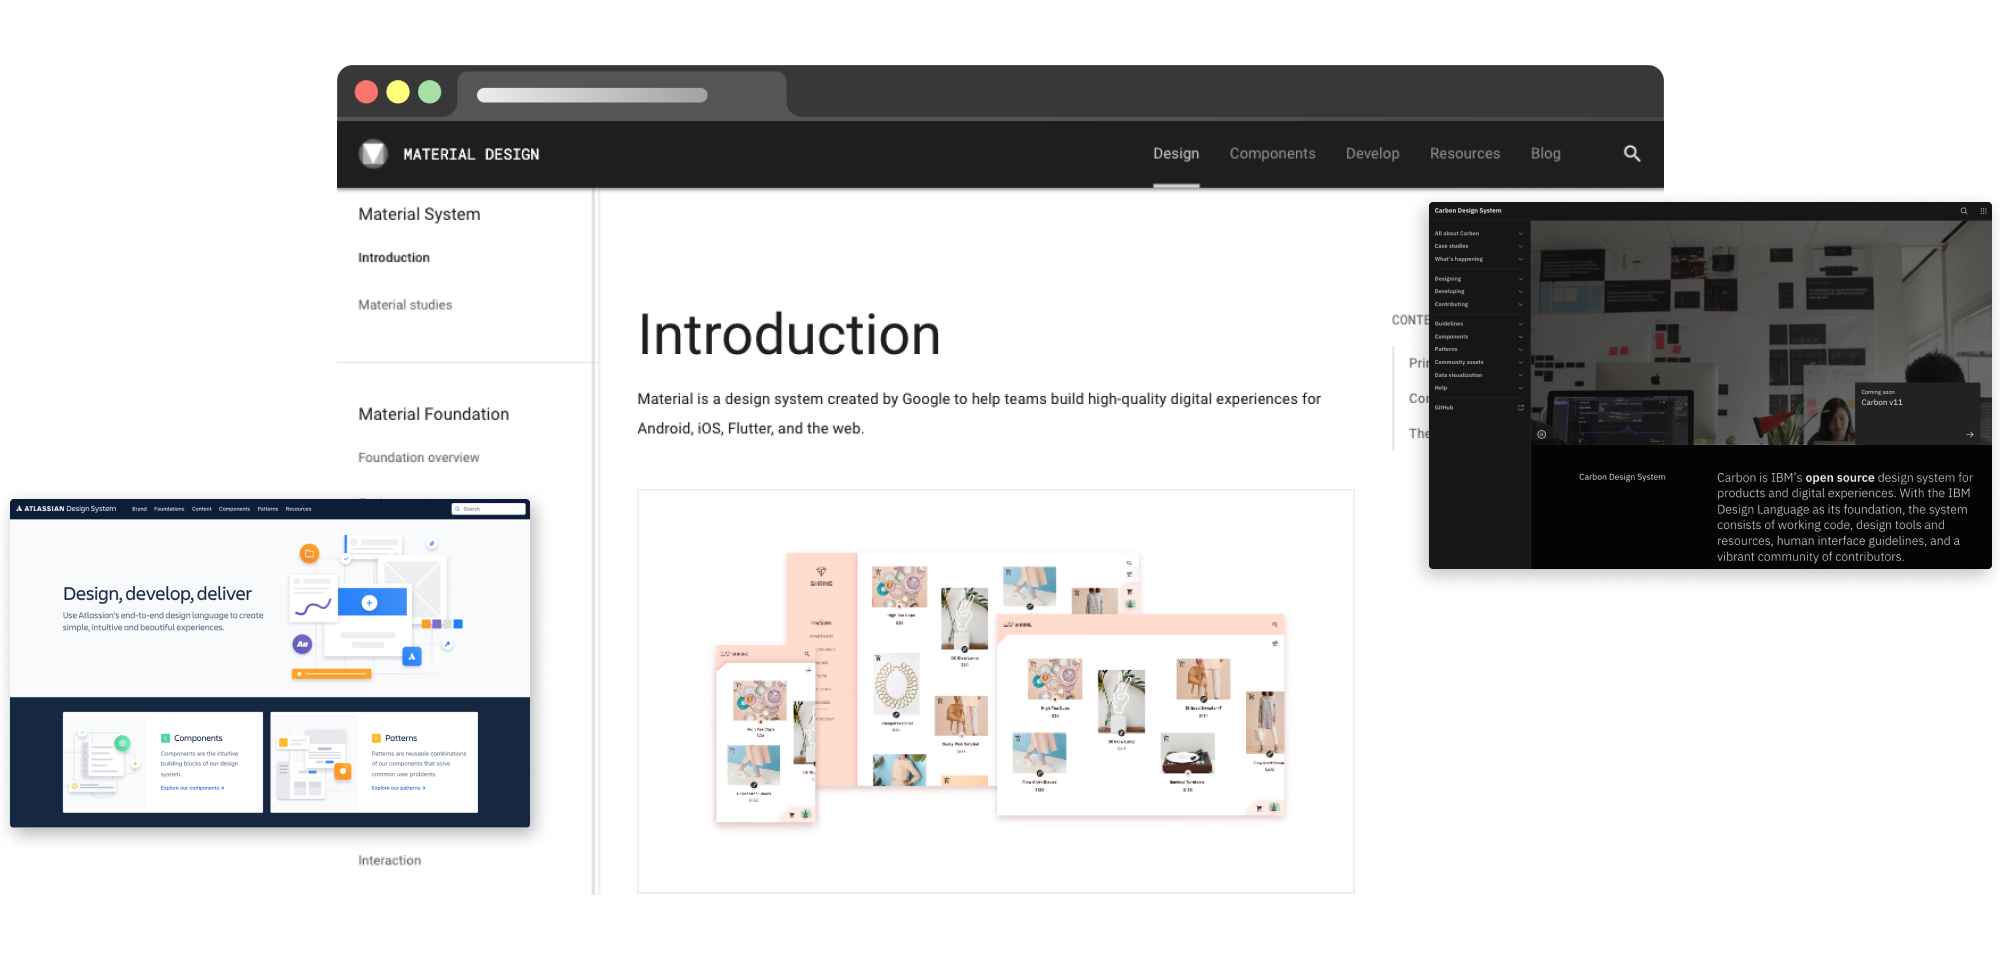2000x960 pixels.
Task: Expand Developing in Carbon sidebar
Action: click(1479, 291)
